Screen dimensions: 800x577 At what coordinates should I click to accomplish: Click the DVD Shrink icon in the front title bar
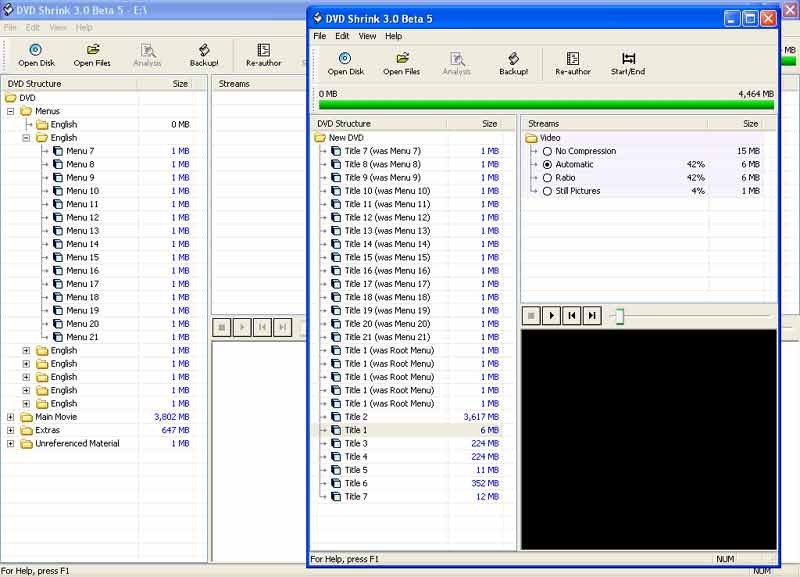pyautogui.click(x=317, y=18)
